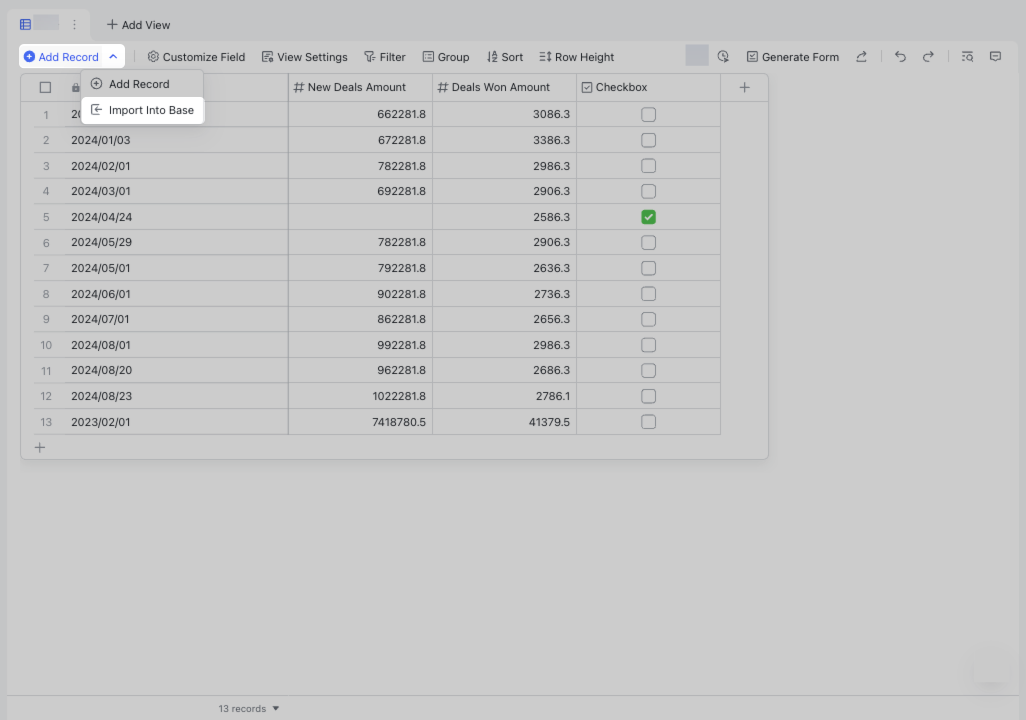Click the Deals Won value 3086.3
The image size is (1026, 720).
(504, 114)
